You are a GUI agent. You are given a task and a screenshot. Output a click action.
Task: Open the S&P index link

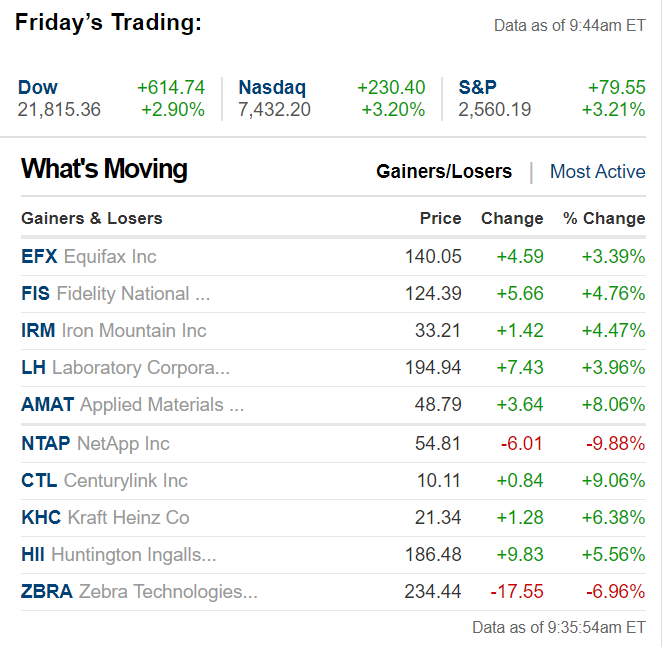(478, 88)
